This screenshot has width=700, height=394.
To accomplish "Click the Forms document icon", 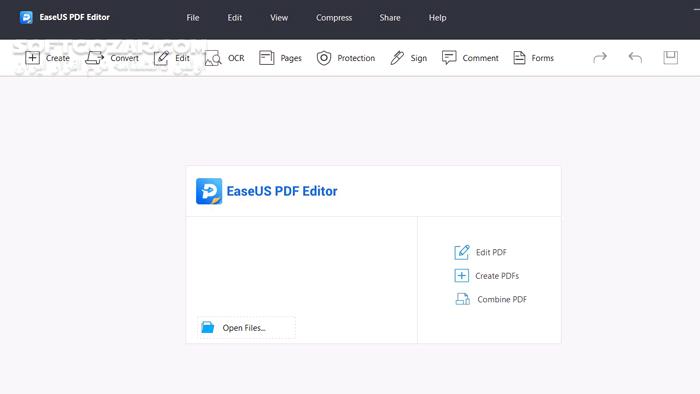I will pos(519,58).
